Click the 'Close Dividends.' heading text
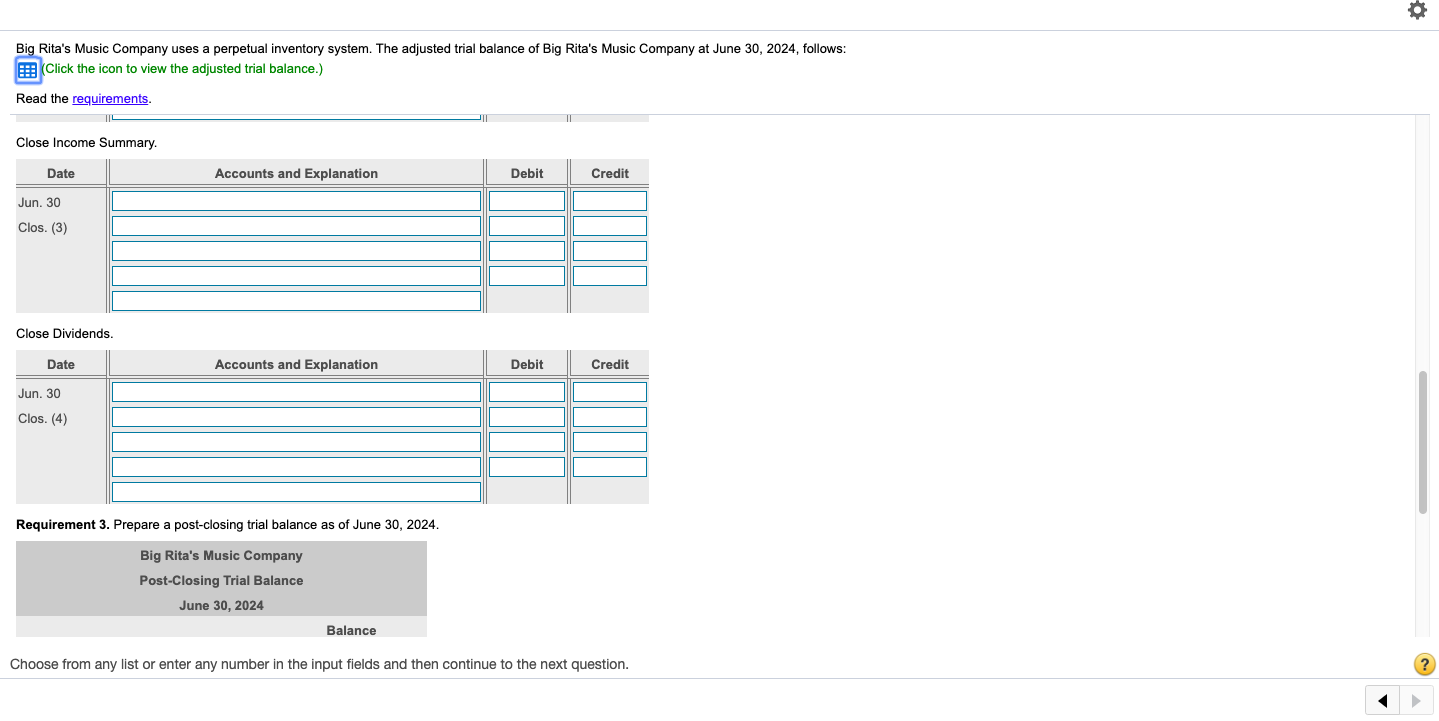The height and width of the screenshot is (721, 1439). coord(65,334)
